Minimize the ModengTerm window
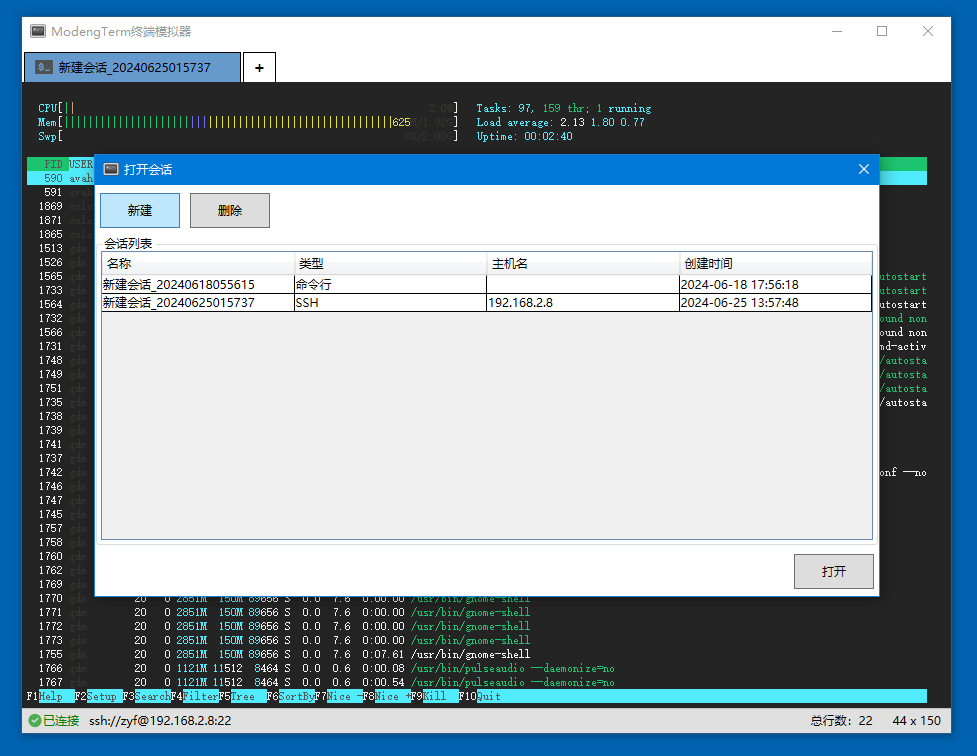 (836, 31)
